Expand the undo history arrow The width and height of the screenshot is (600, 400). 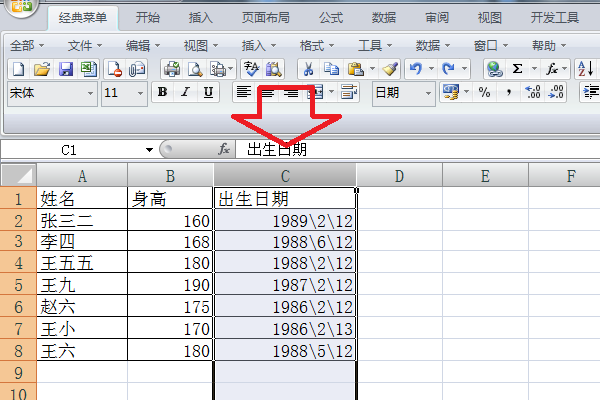pyautogui.click(x=431, y=69)
